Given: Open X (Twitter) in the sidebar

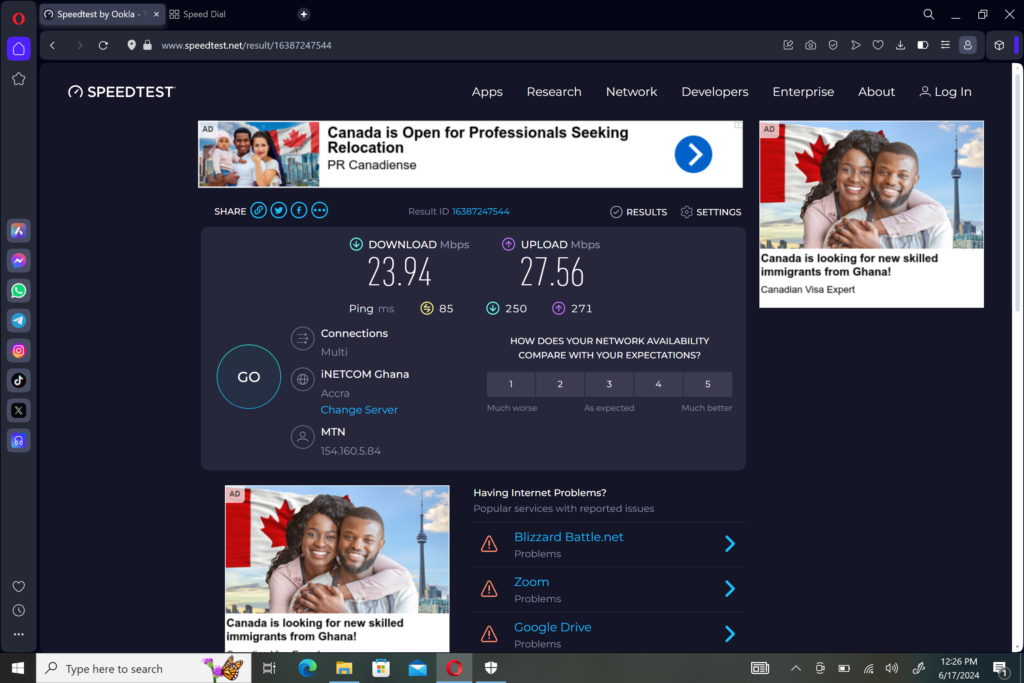Looking at the screenshot, I should (18, 410).
